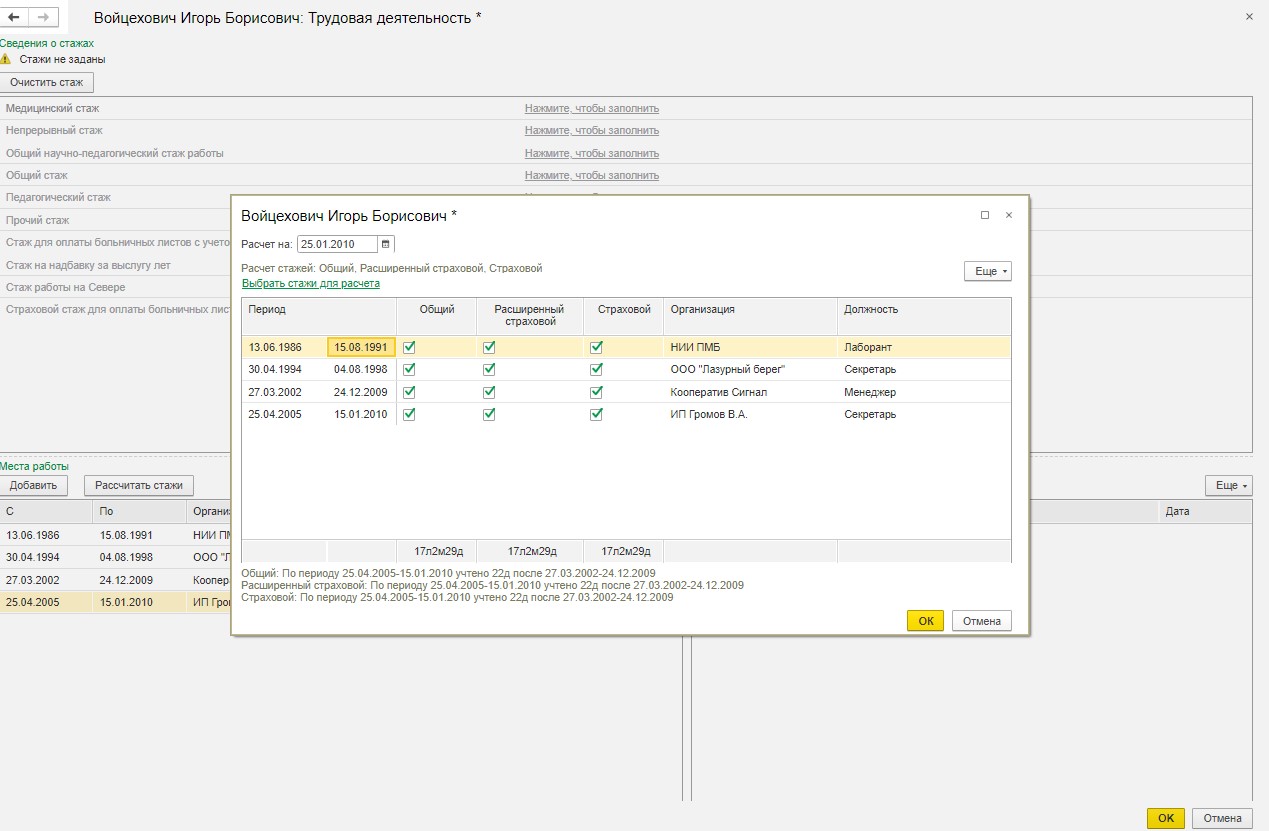Select the start date 13.06.1986 in dialog table

(284, 347)
